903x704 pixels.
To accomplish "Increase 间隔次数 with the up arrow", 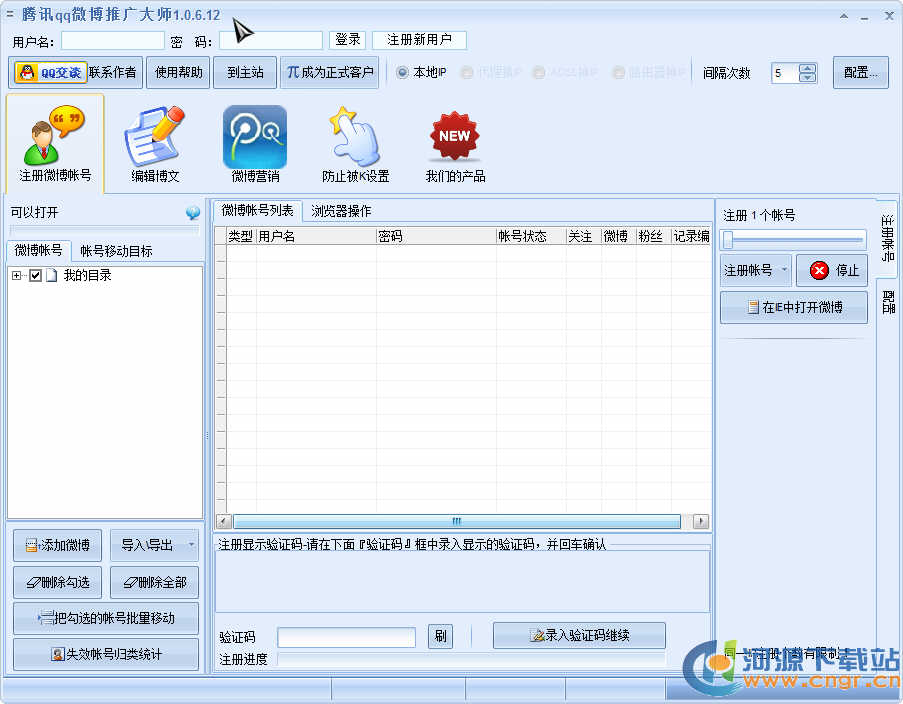I will [x=807, y=68].
